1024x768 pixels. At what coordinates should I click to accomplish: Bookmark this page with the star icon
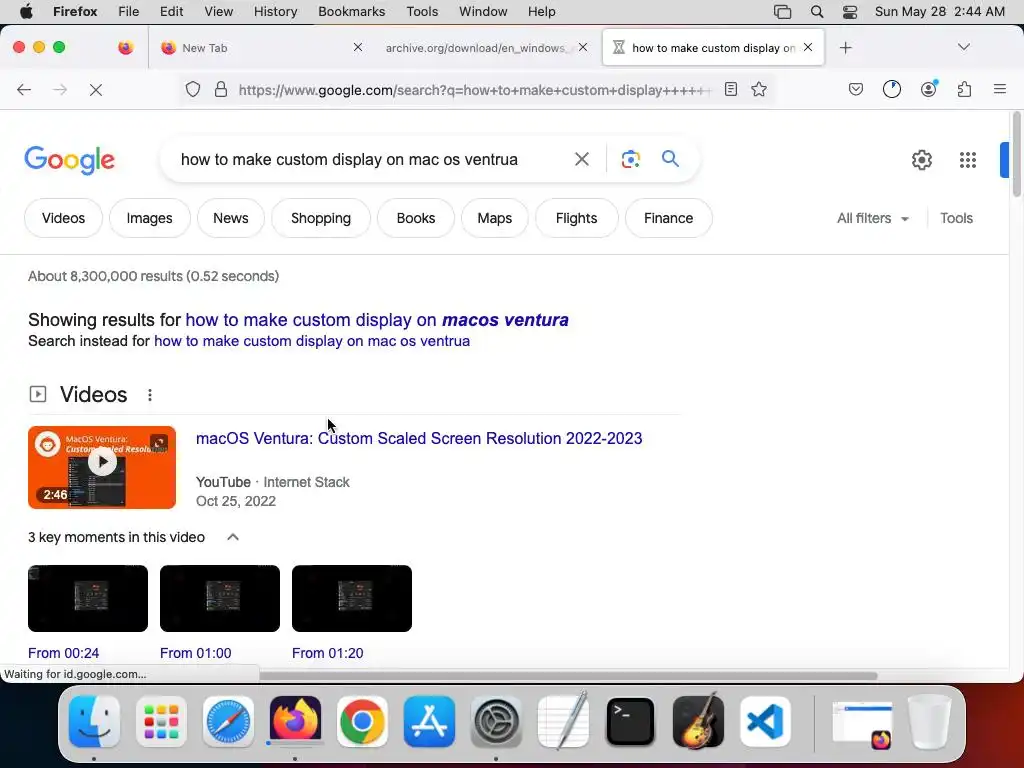point(759,89)
